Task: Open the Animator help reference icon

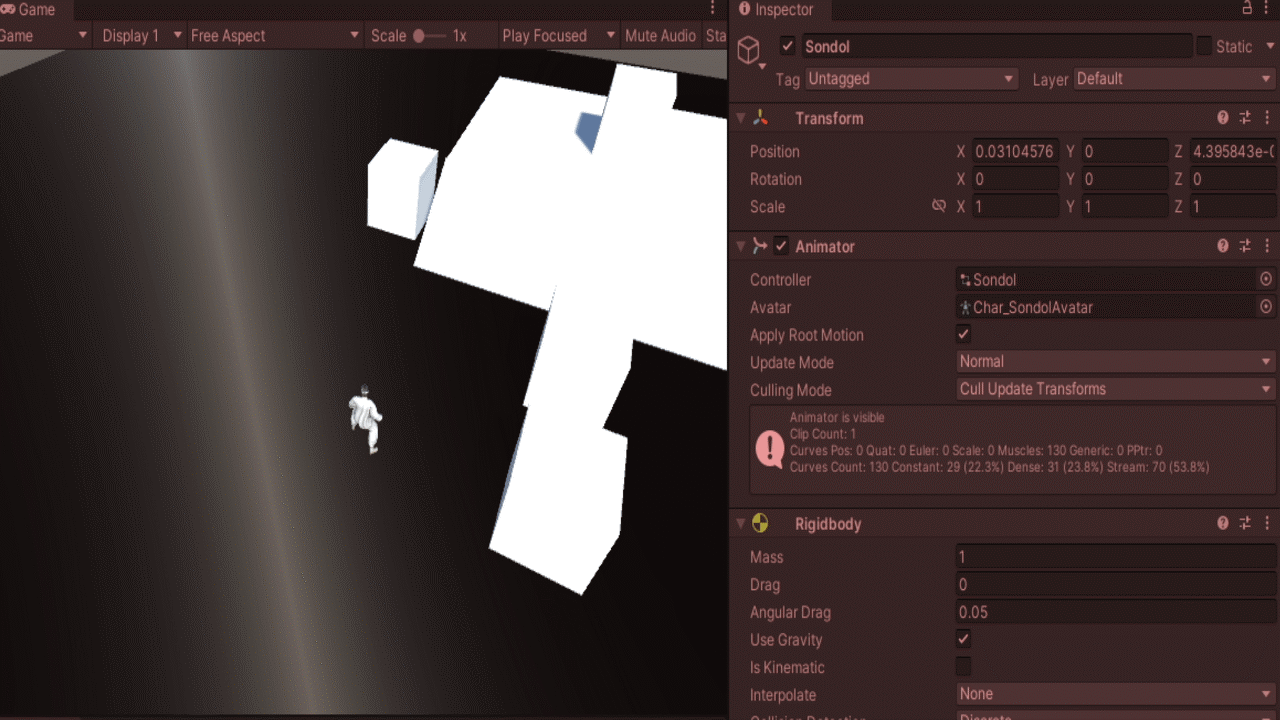Action: pos(1223,246)
